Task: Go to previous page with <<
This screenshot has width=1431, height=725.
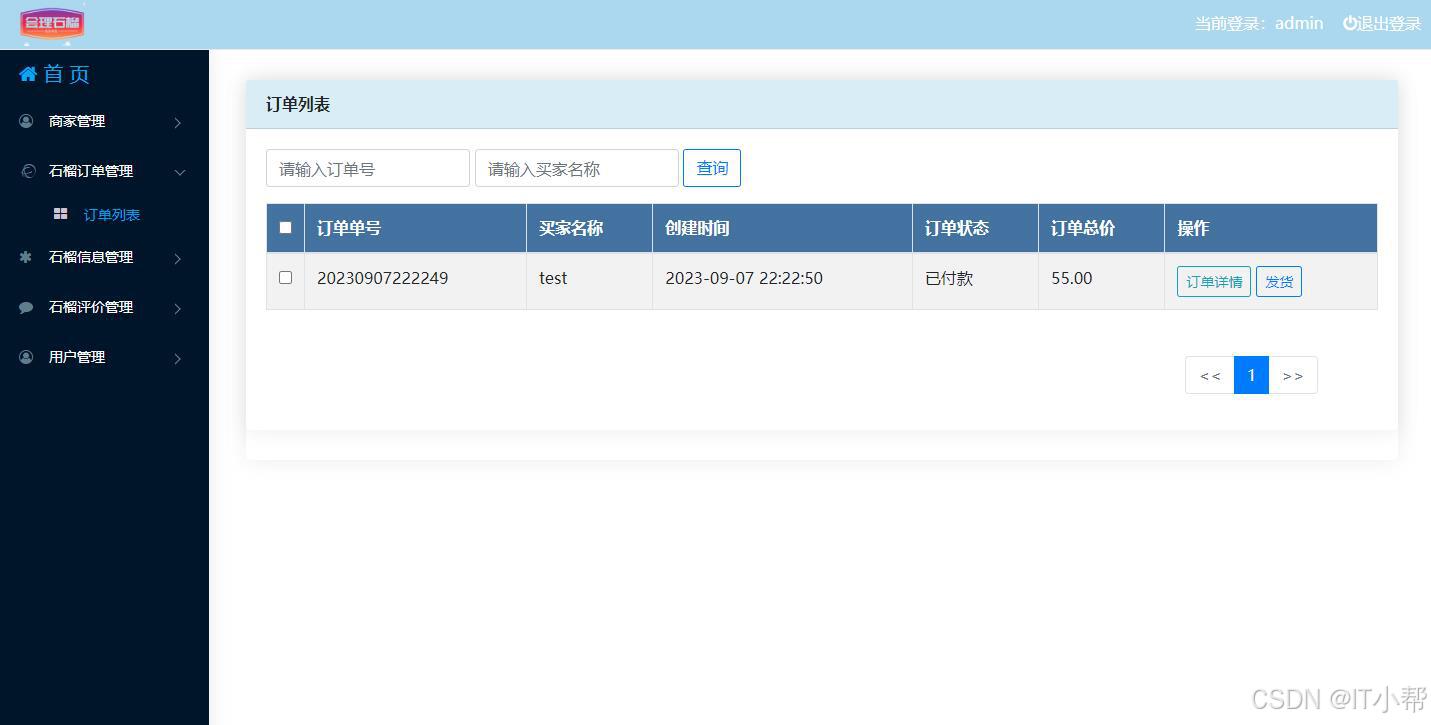Action: click(1210, 375)
